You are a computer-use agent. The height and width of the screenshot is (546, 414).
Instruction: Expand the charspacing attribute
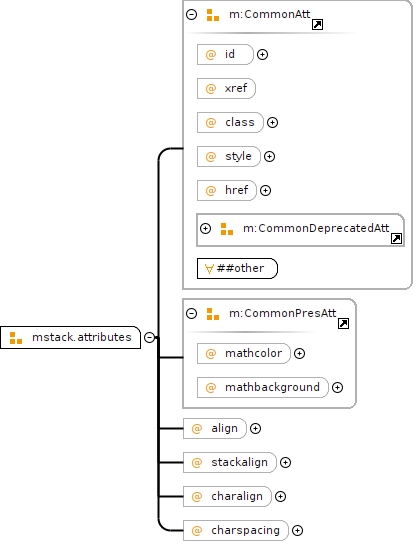coord(297,530)
